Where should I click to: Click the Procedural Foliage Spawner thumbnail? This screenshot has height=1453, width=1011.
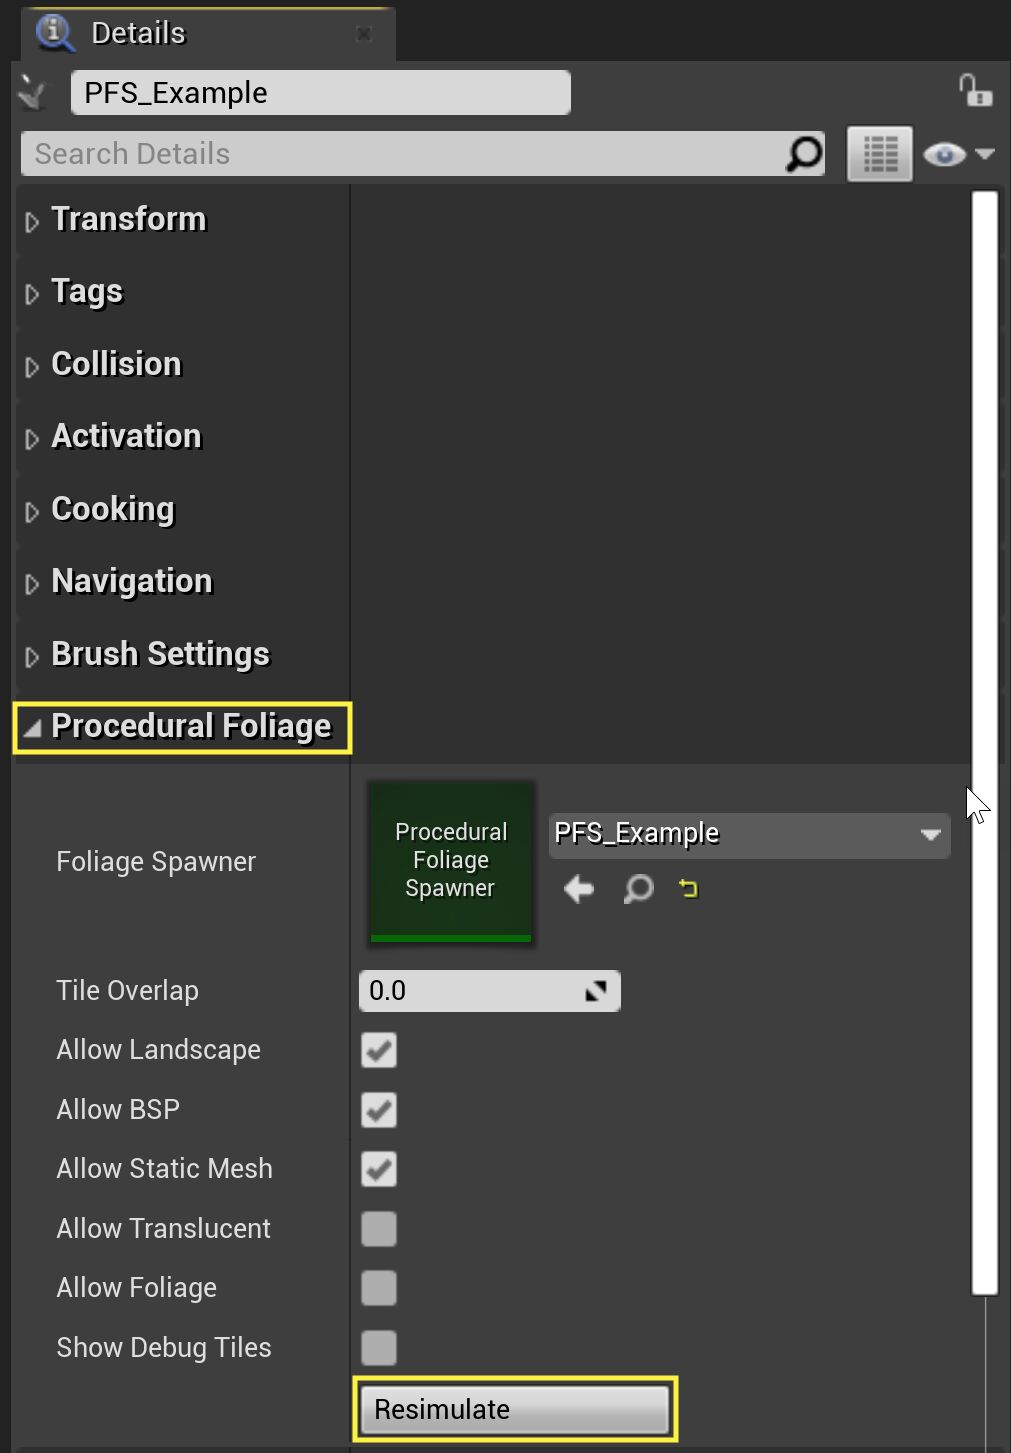coord(451,861)
